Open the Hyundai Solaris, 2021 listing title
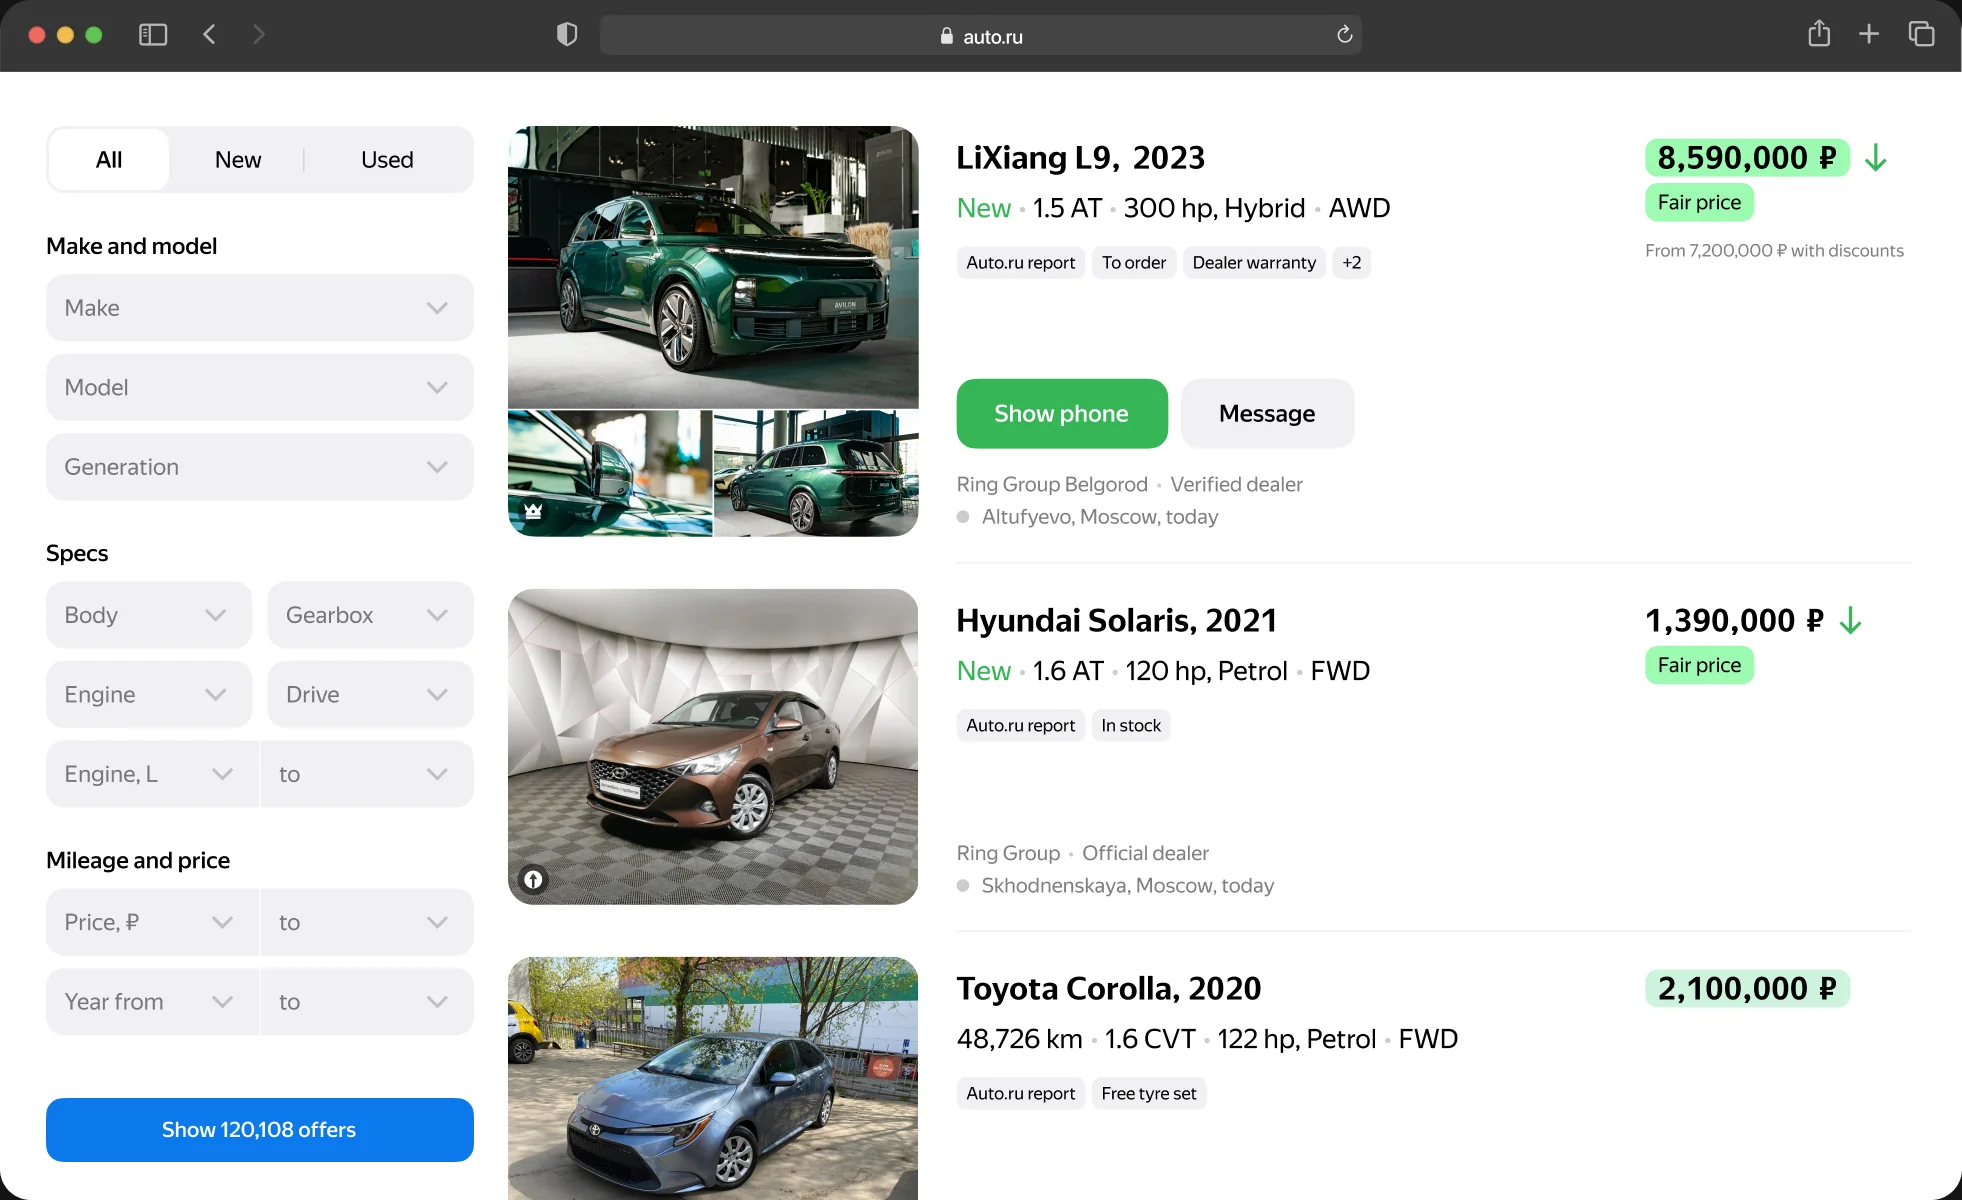The height and width of the screenshot is (1200, 1962). click(1116, 621)
